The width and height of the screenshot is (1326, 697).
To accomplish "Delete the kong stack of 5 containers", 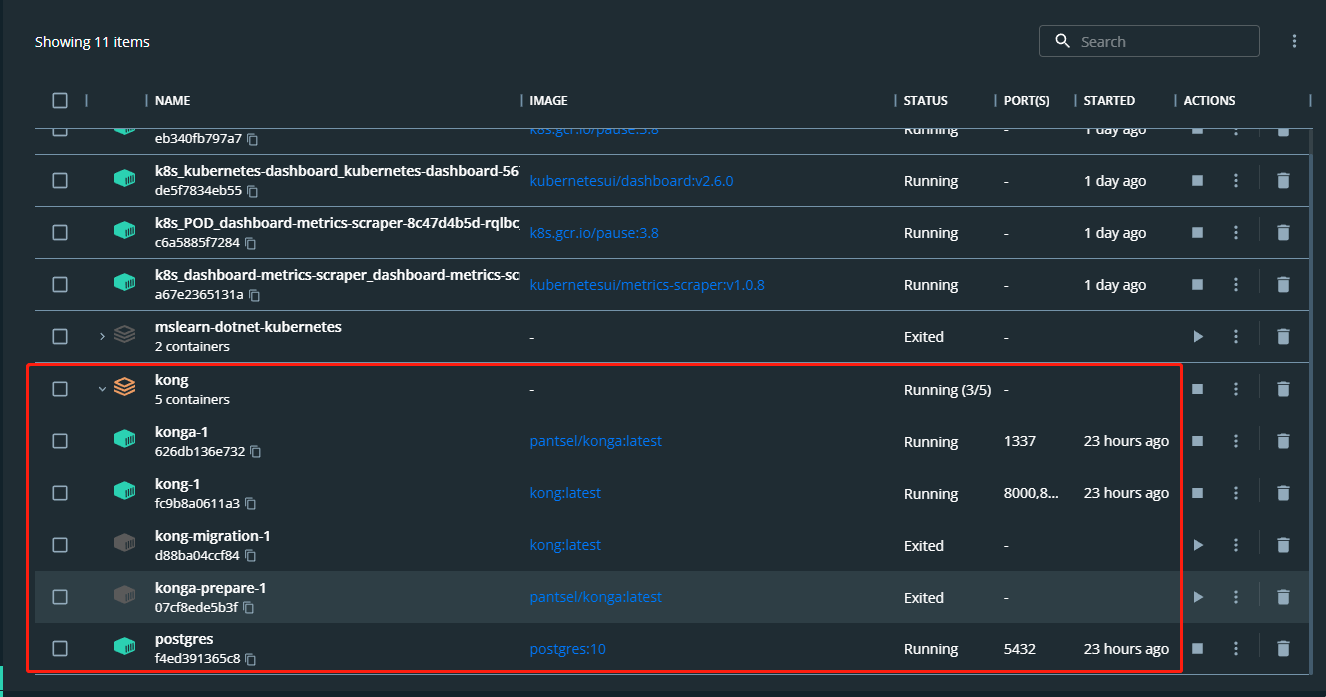I will tap(1283, 389).
